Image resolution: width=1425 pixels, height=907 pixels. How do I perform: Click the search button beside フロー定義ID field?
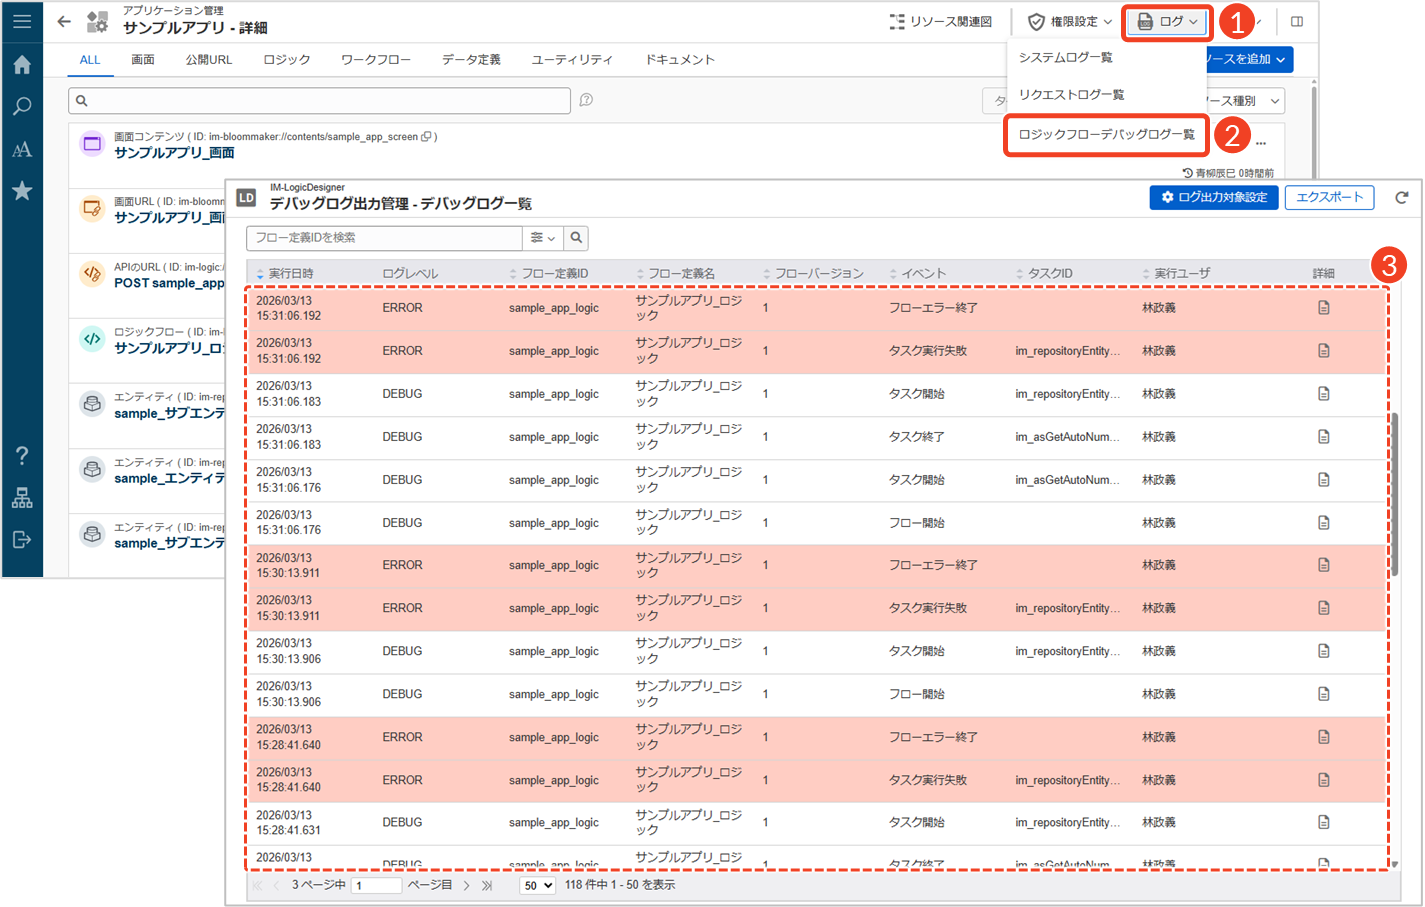point(576,238)
